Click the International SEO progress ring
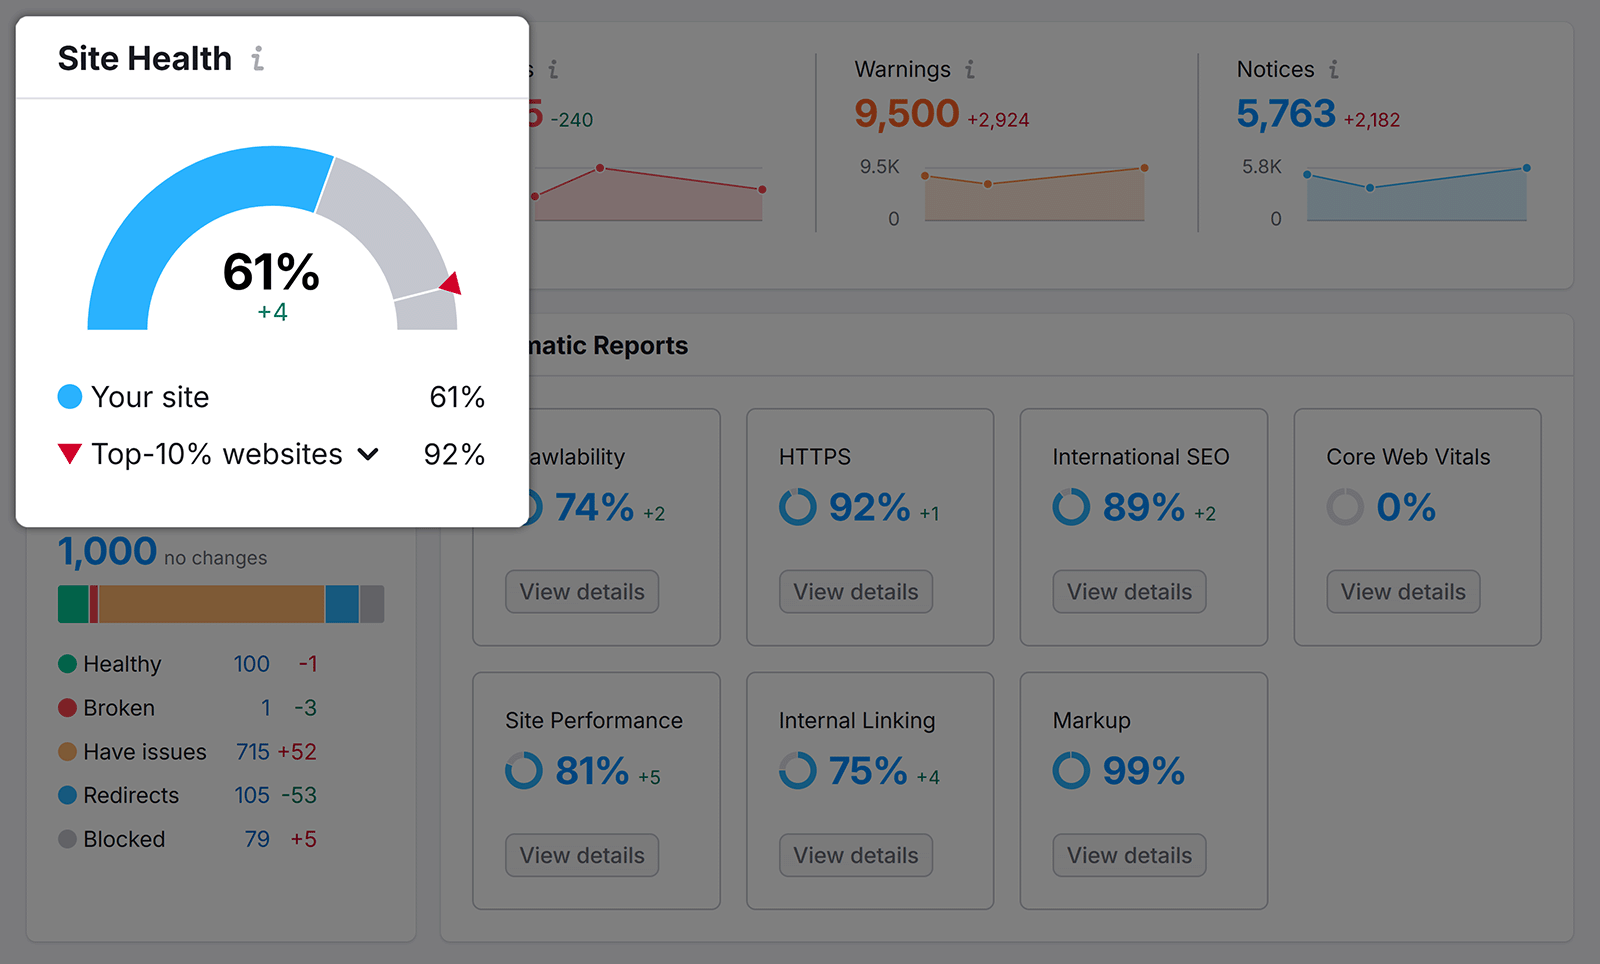Screen dimensions: 1600x964 coord(1070,507)
